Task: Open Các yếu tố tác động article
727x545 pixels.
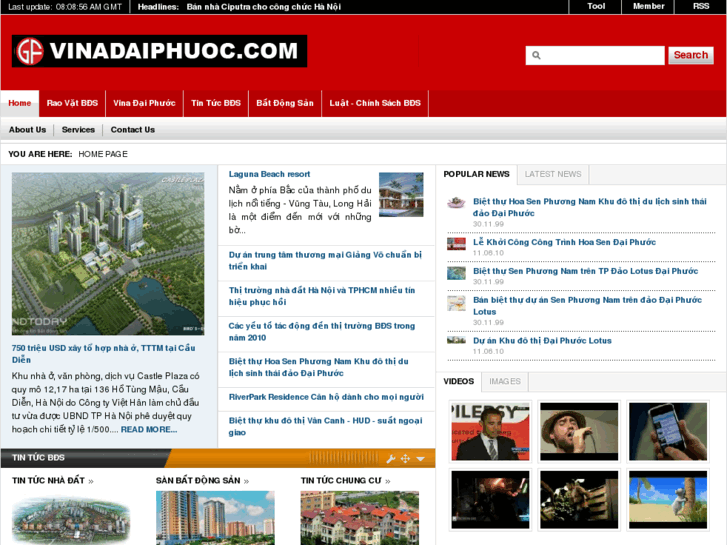Action: pyautogui.click(x=322, y=332)
